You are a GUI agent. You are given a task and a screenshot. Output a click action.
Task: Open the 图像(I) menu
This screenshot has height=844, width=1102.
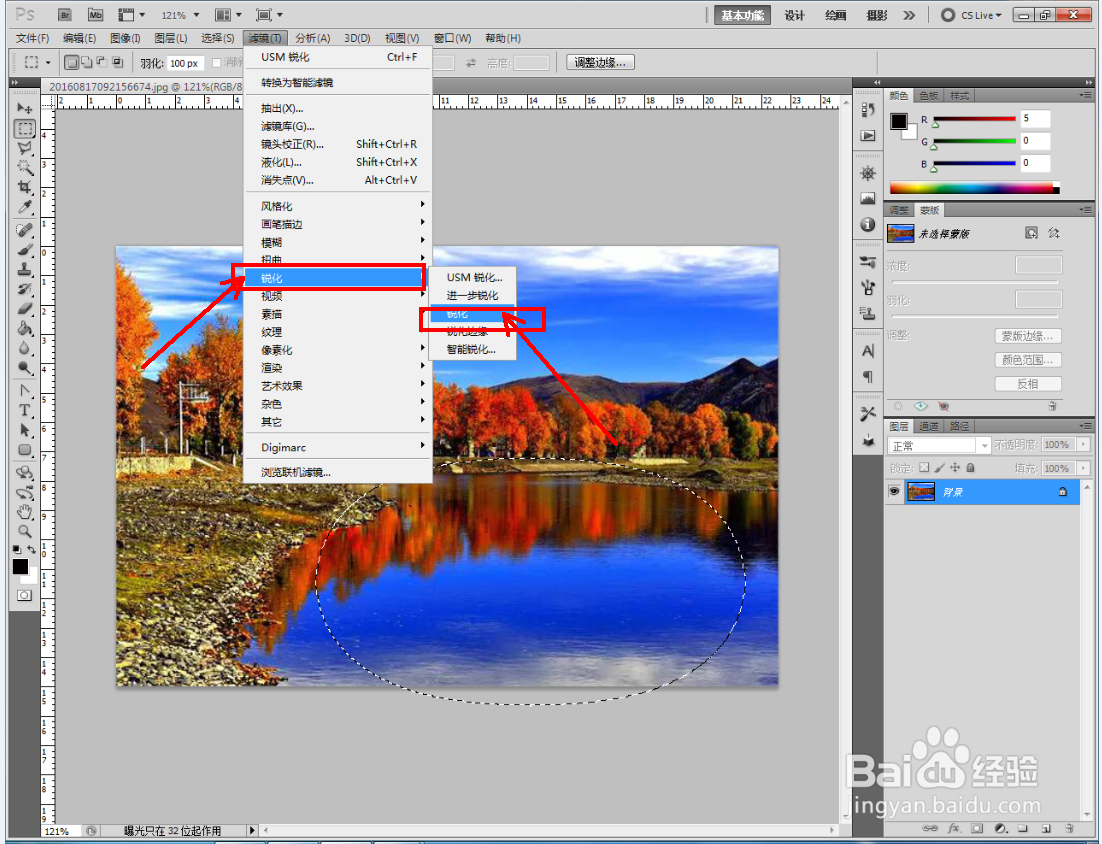tap(125, 38)
